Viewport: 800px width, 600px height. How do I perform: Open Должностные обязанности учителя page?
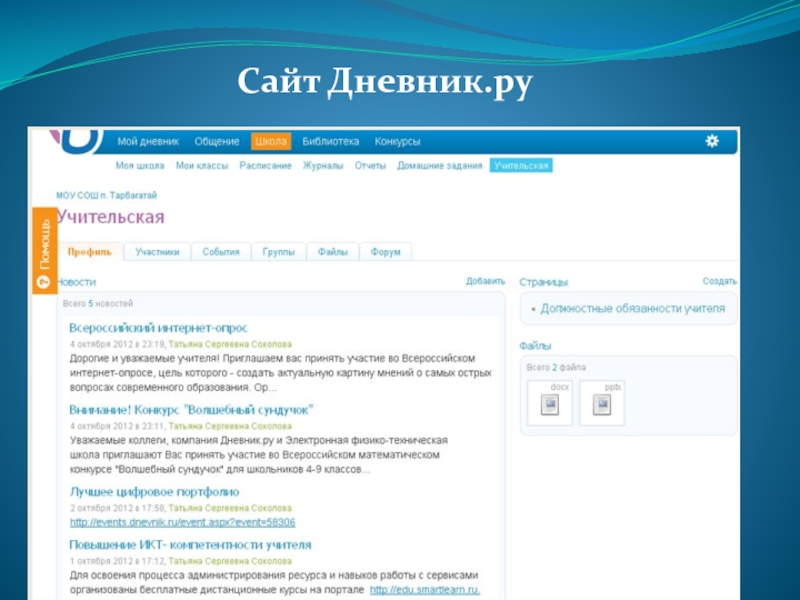[633, 308]
